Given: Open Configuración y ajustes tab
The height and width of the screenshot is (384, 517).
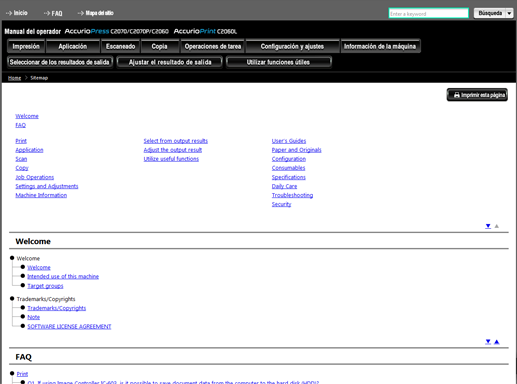Looking at the screenshot, I should (x=292, y=46).
